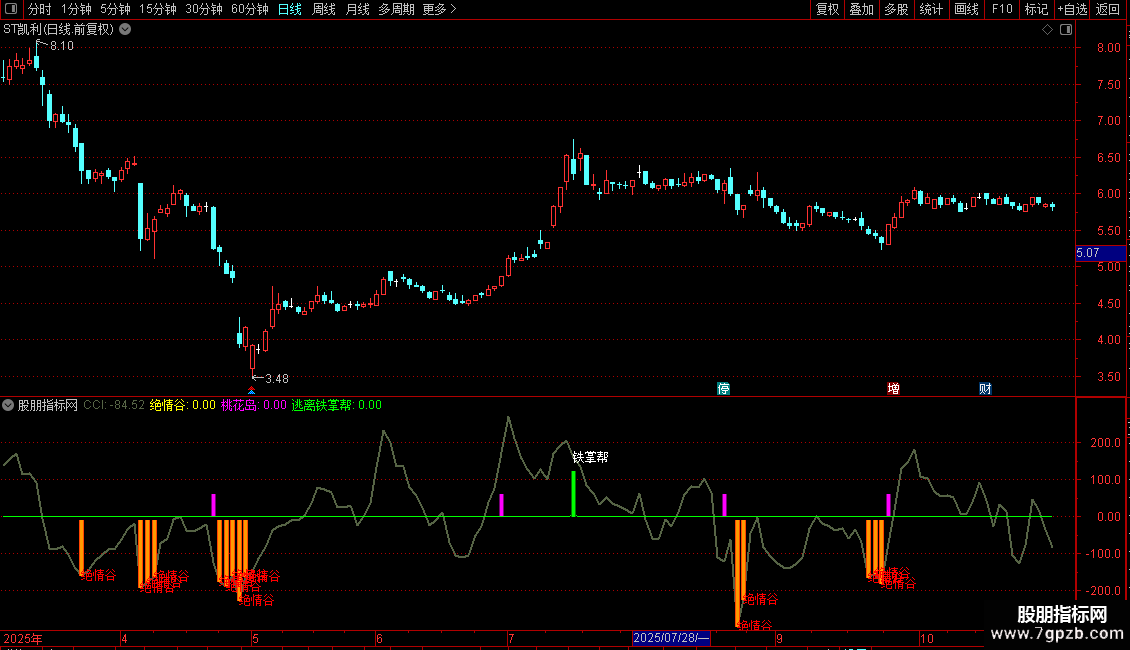The image size is (1130, 650).
Task: Click the 2025年 year label on timeline
Action: point(23,638)
